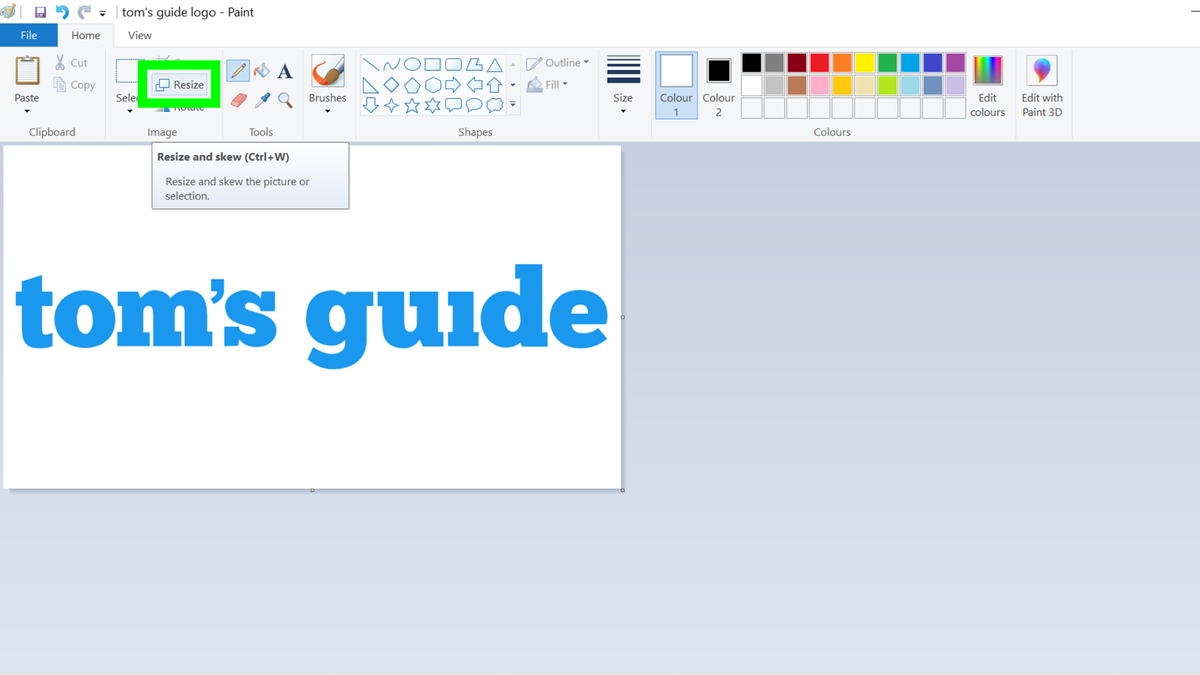This screenshot has height=675, width=1200.
Task: Select the Colour picker tool
Action: point(262,100)
